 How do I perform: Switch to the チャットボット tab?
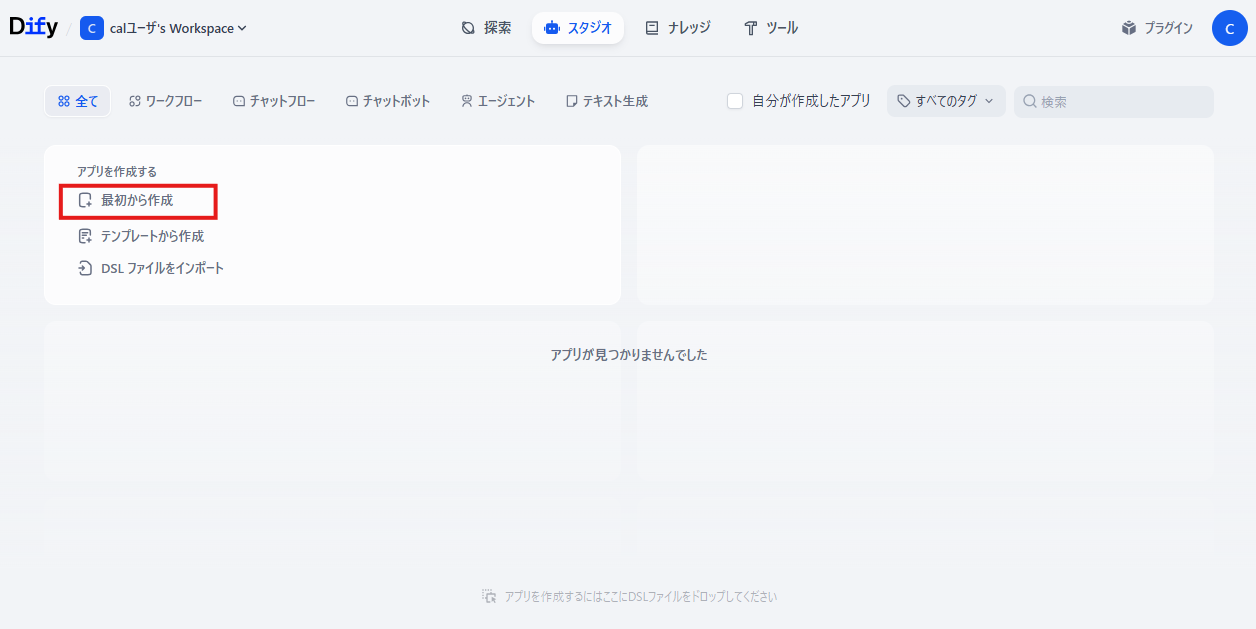point(388,100)
